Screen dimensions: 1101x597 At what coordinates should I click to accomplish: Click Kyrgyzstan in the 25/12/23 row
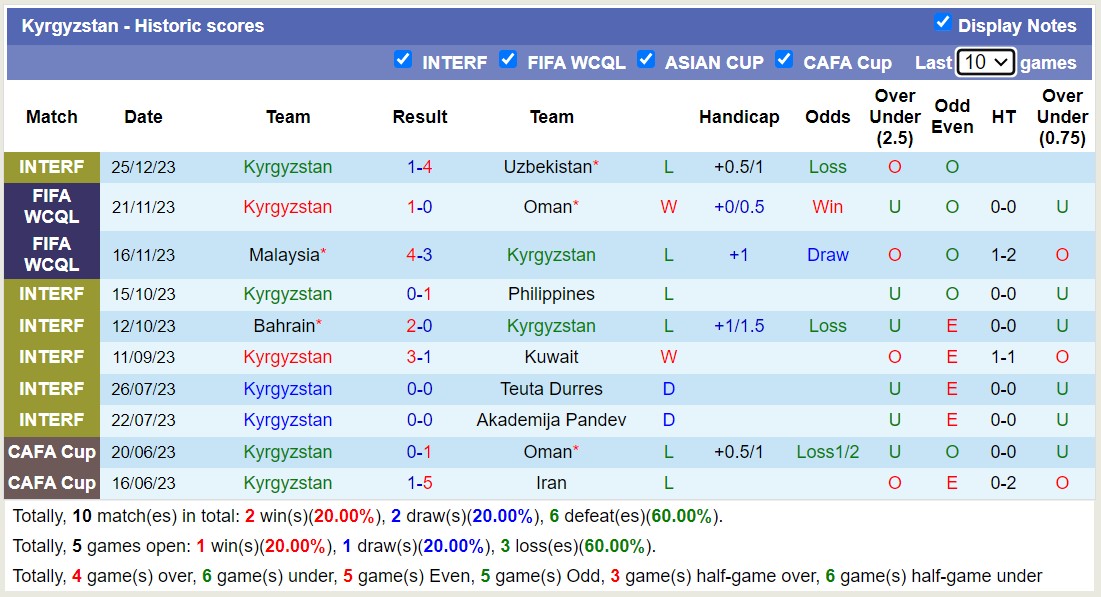(287, 166)
